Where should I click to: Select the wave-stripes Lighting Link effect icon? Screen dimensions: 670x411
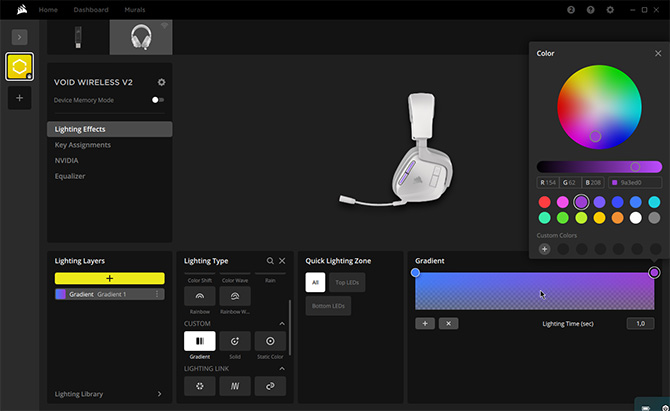[x=235, y=386]
